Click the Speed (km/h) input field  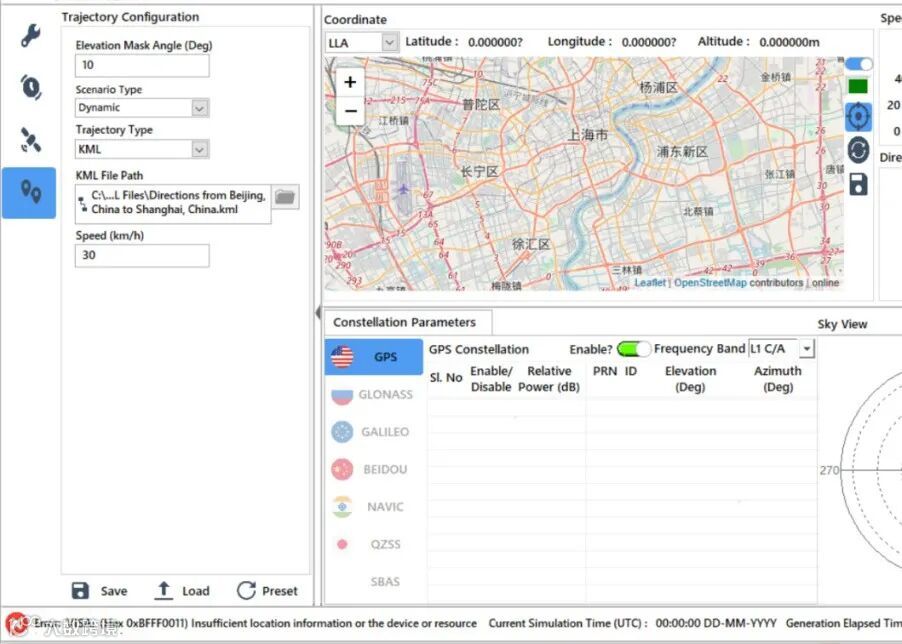point(142,255)
